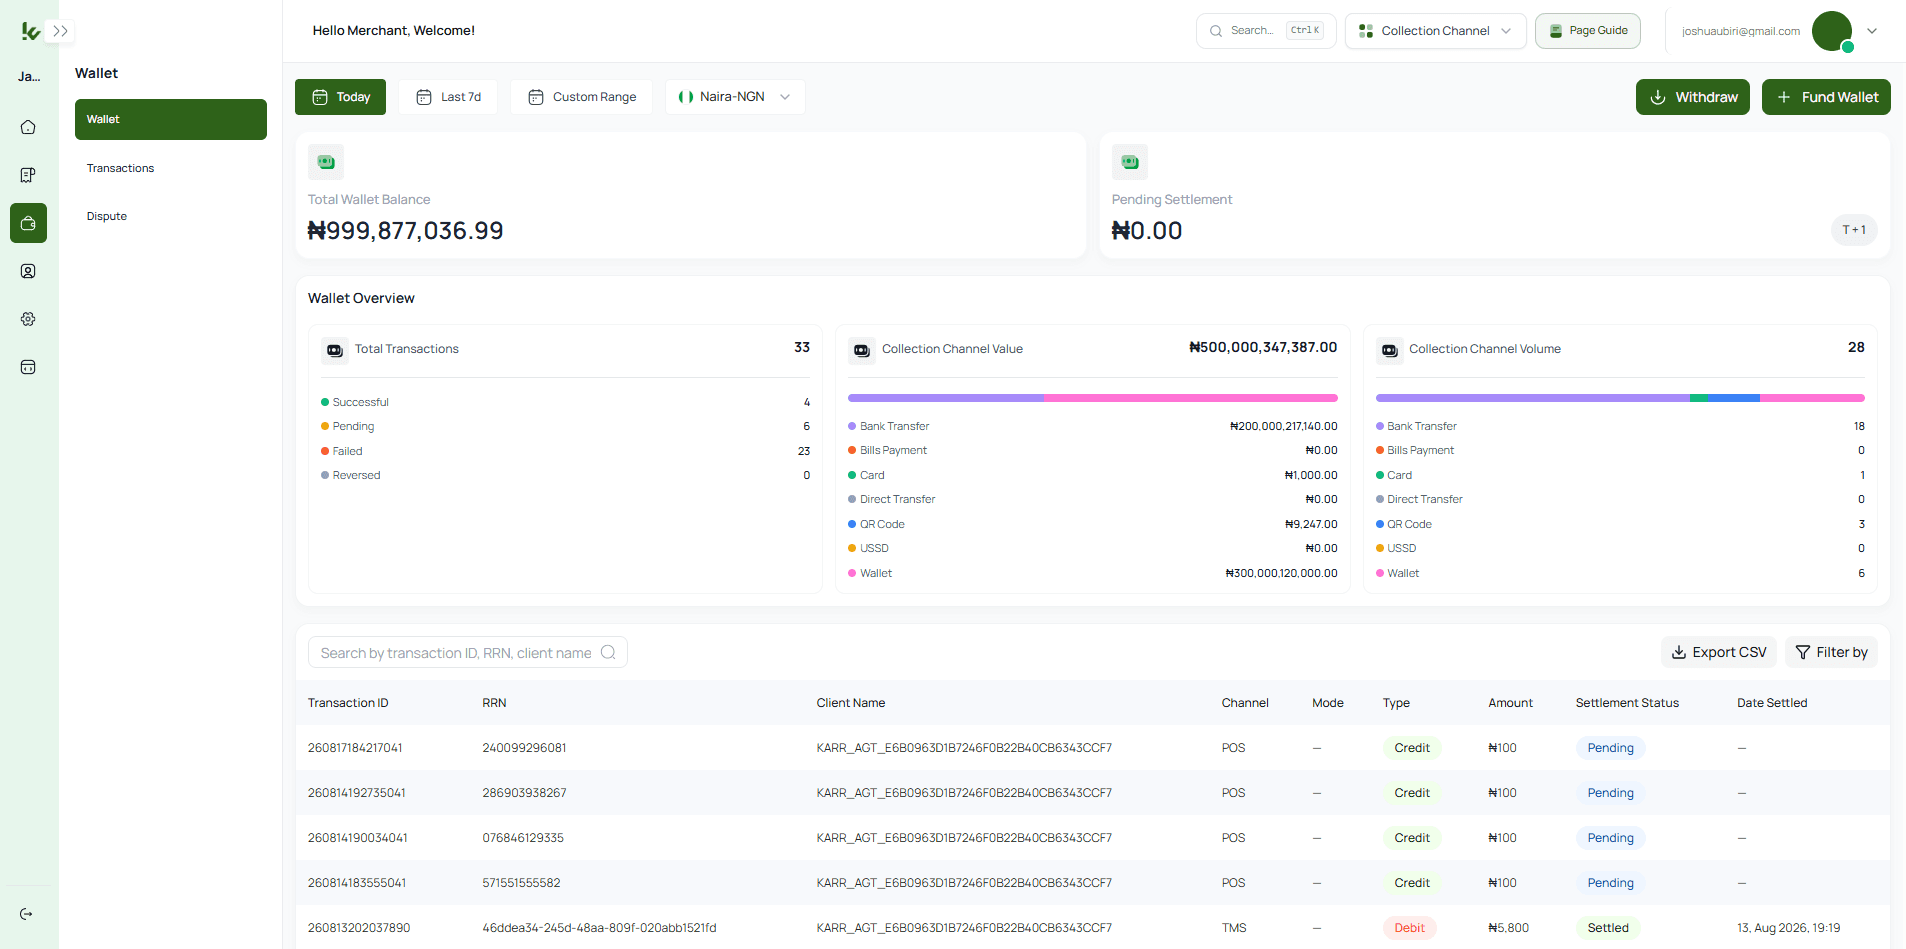Click the green Successful status dot

pos(325,402)
